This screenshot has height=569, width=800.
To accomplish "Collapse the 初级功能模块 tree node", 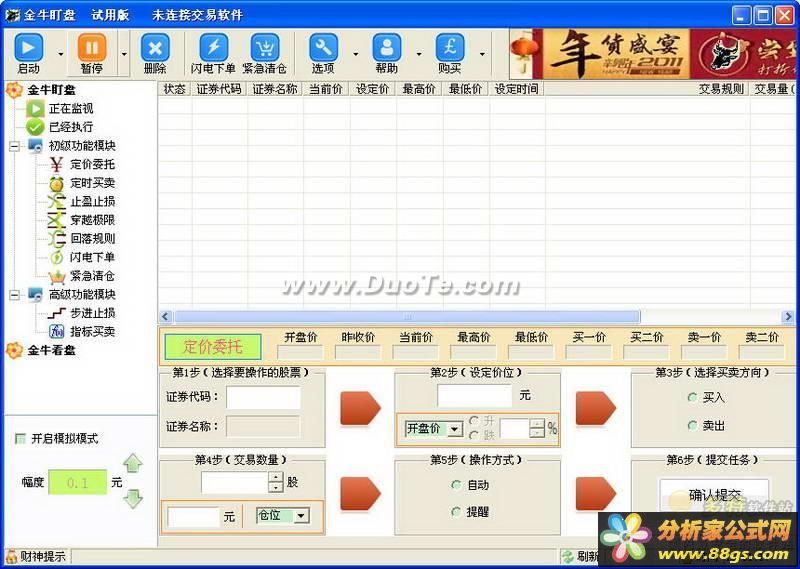I will [15, 146].
